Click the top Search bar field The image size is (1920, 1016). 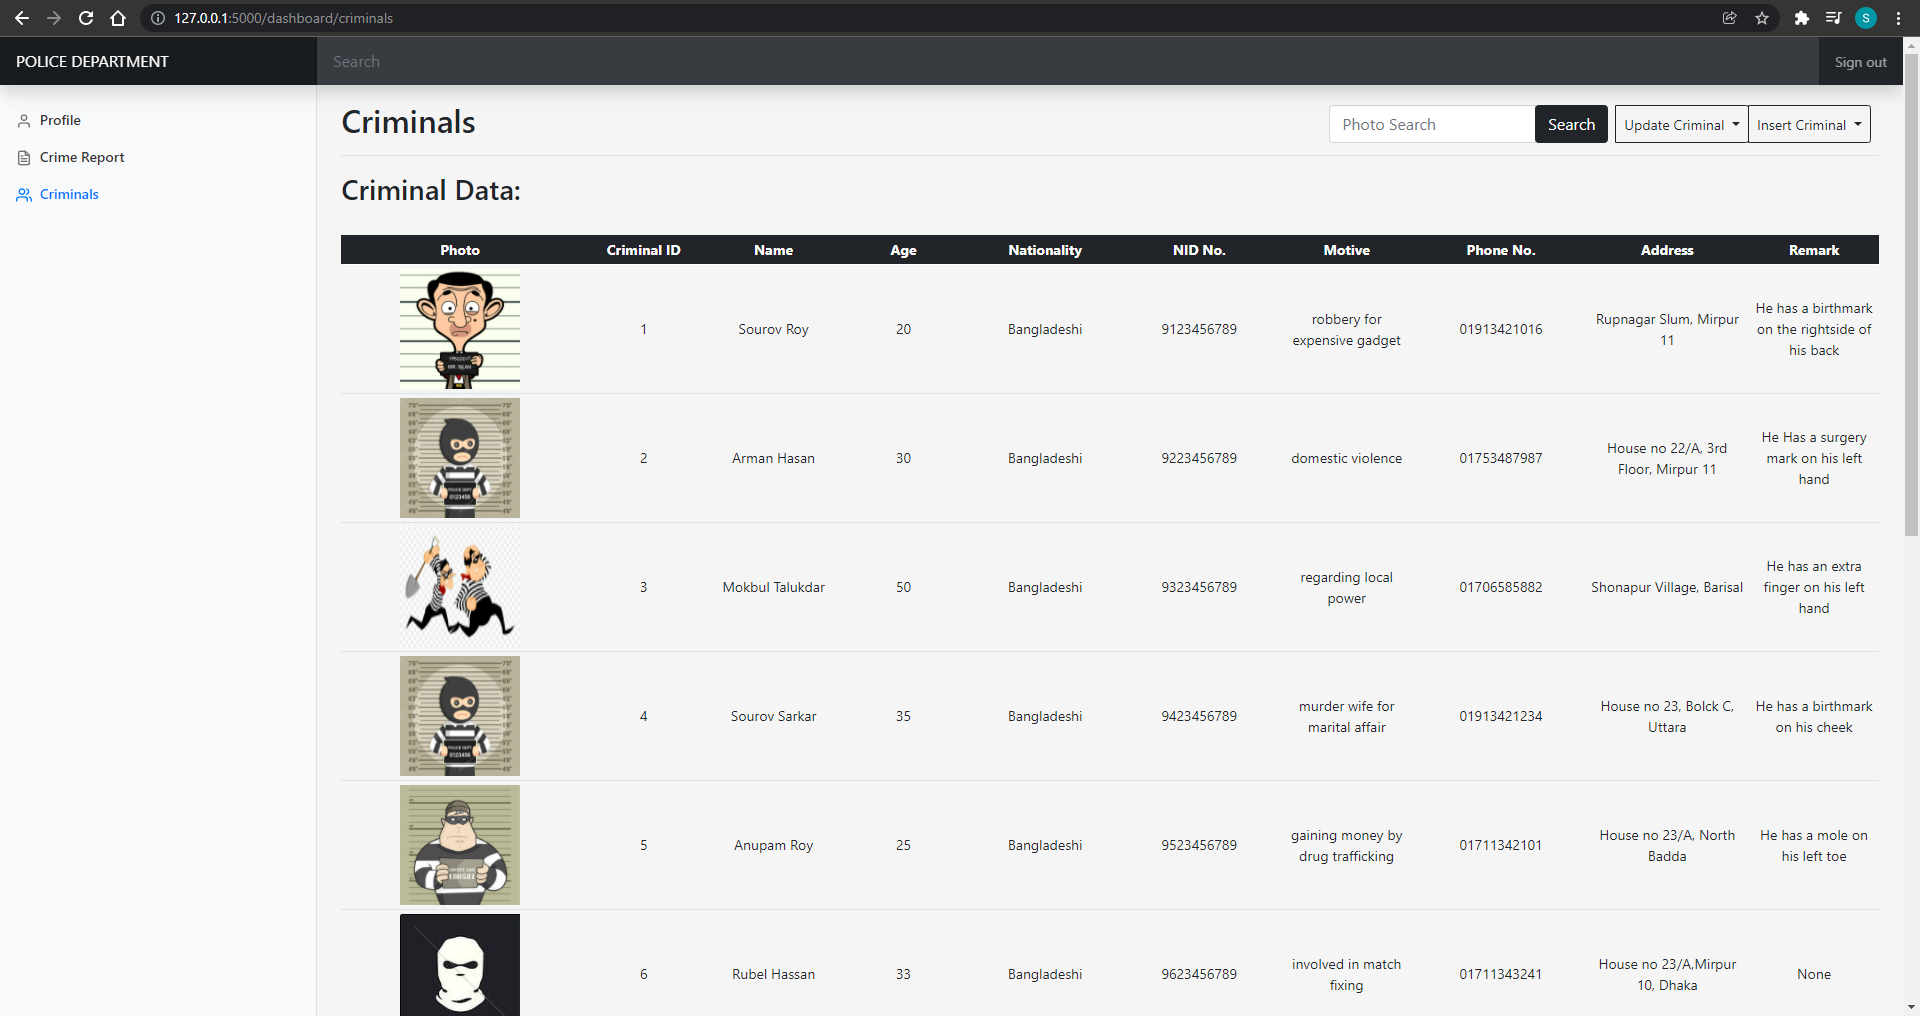[x=1068, y=62]
